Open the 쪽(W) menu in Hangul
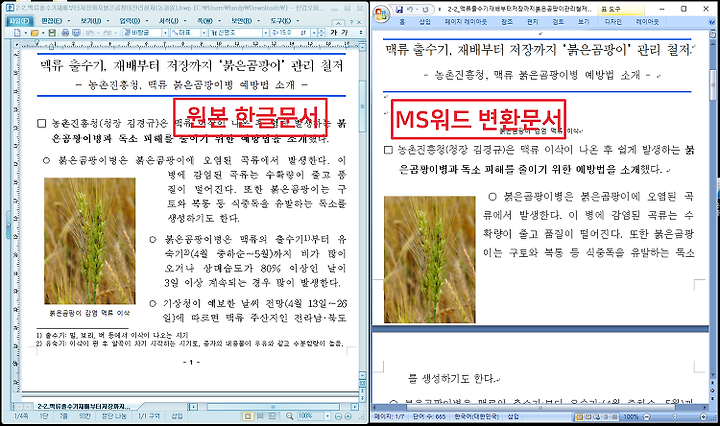 click(x=205, y=21)
